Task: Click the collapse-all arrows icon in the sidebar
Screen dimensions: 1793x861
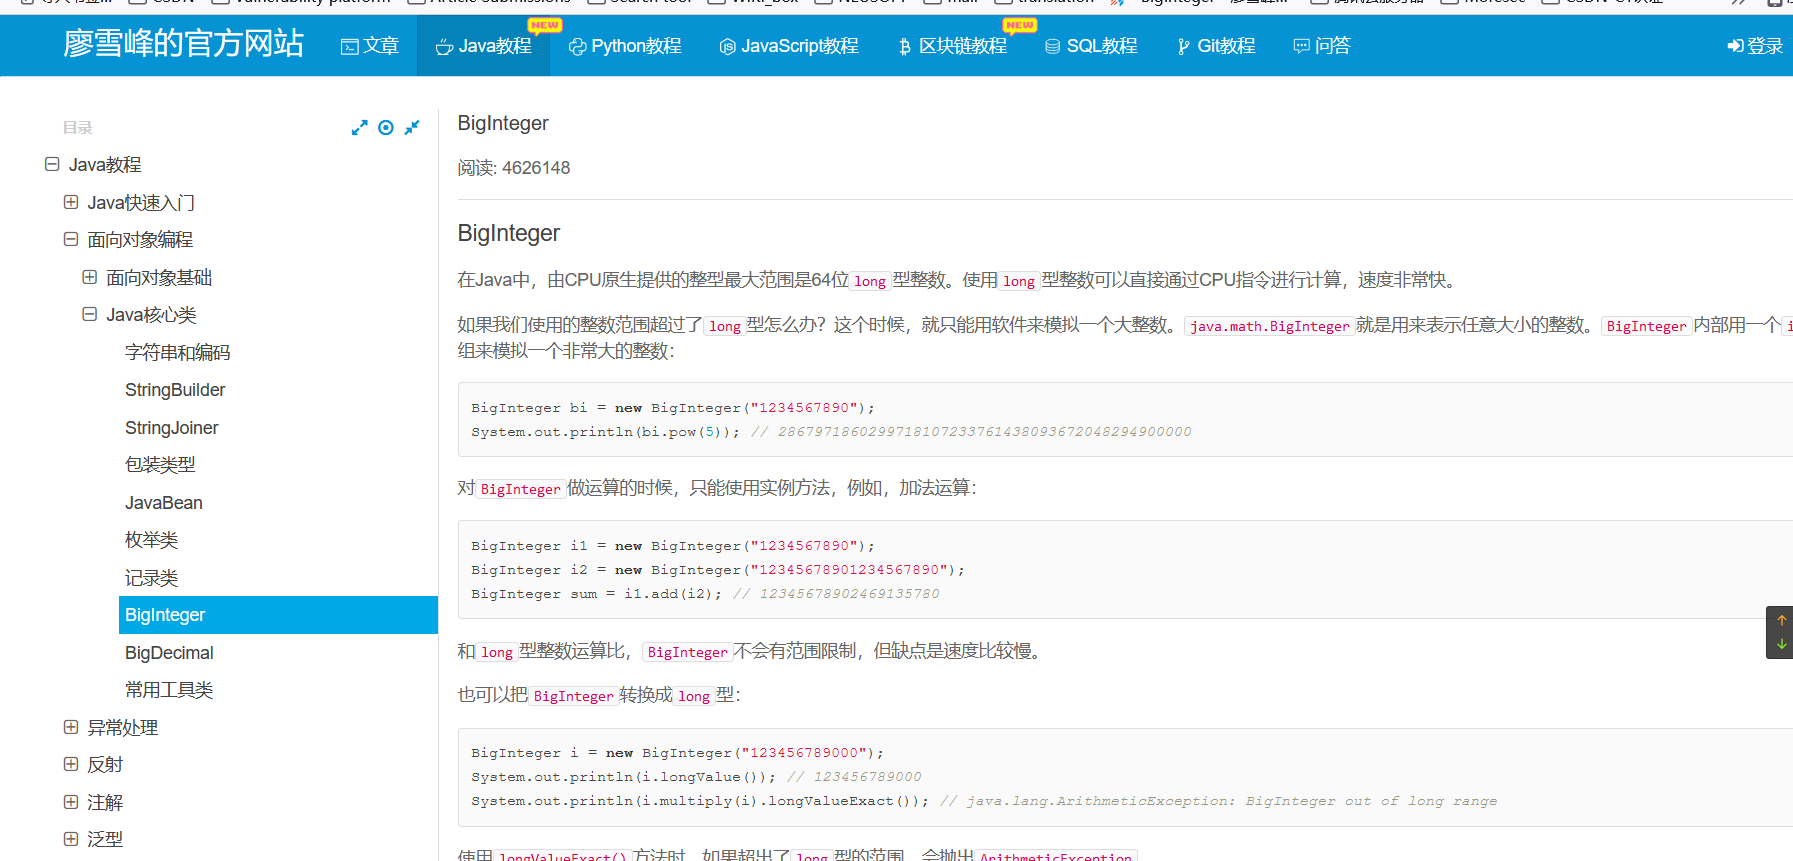Action: pyautogui.click(x=412, y=128)
